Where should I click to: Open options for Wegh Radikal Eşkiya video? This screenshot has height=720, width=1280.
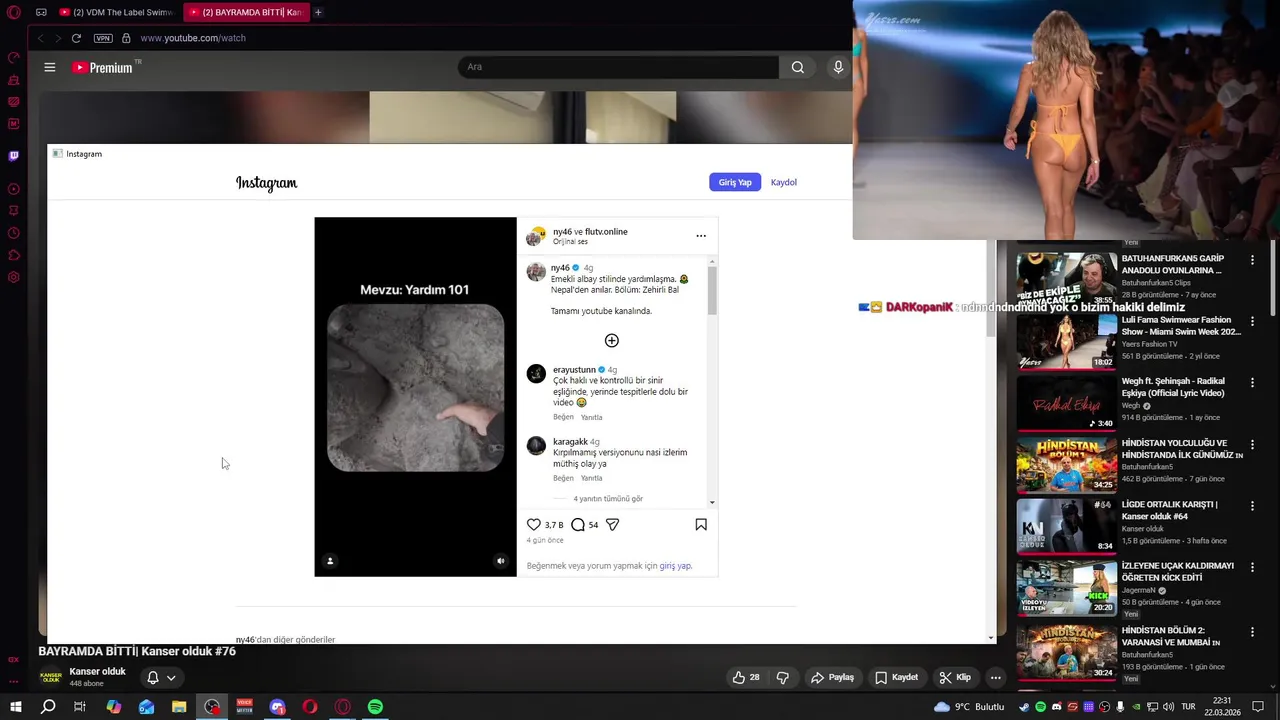[1252, 383]
